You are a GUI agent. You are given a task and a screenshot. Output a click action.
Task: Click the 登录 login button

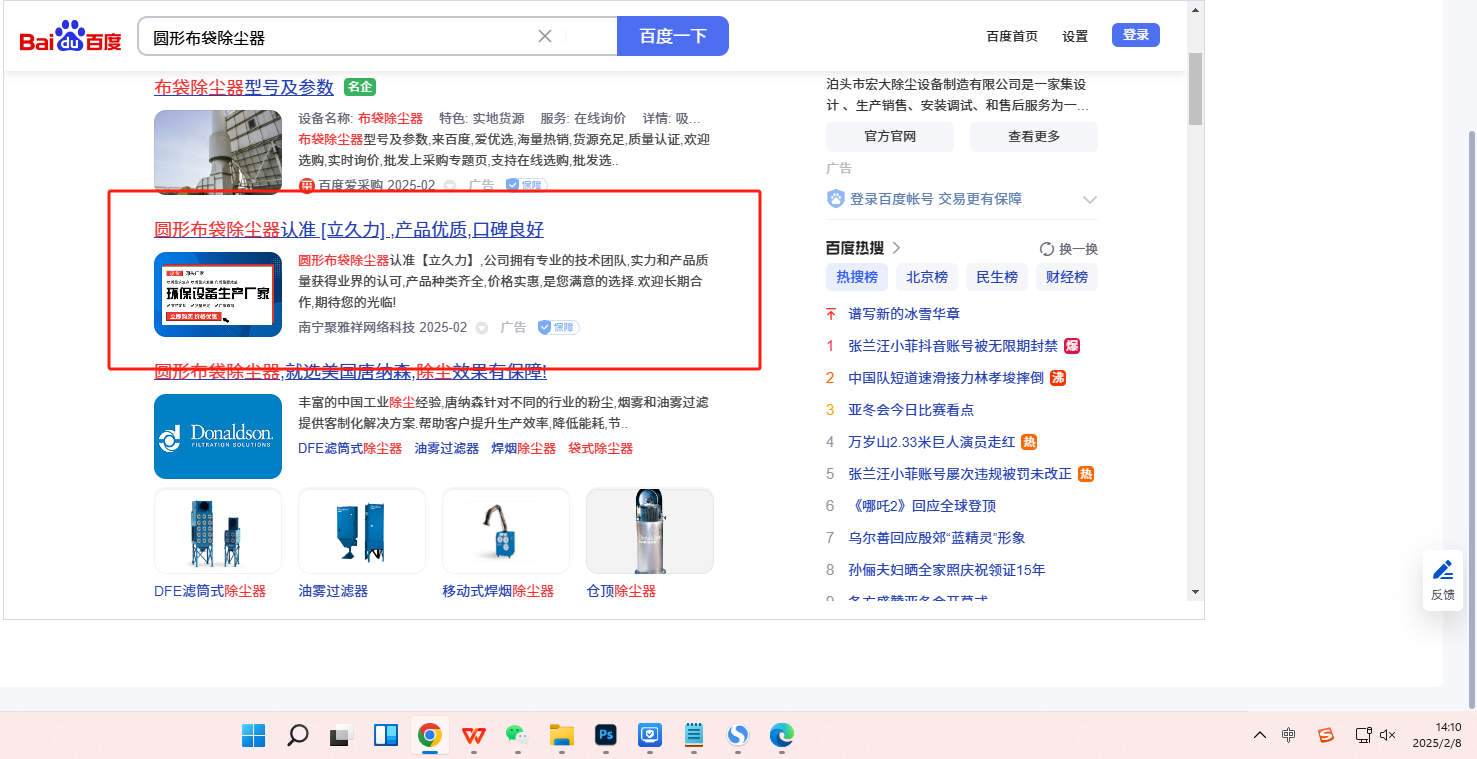[x=1135, y=35]
